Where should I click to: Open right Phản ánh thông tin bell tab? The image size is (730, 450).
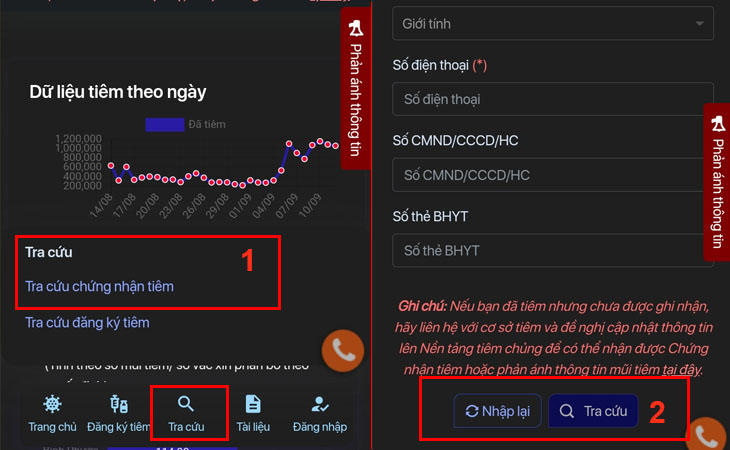[717, 182]
